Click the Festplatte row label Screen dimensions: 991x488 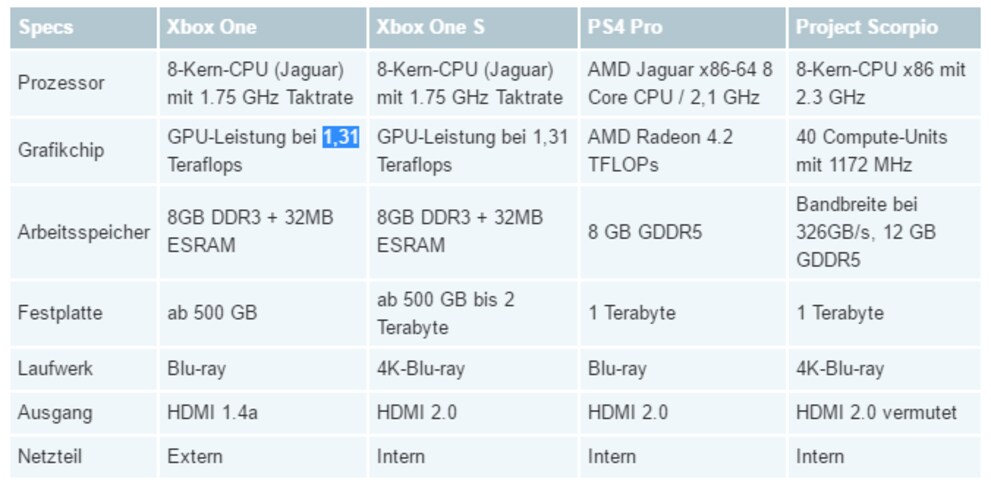(x=59, y=313)
